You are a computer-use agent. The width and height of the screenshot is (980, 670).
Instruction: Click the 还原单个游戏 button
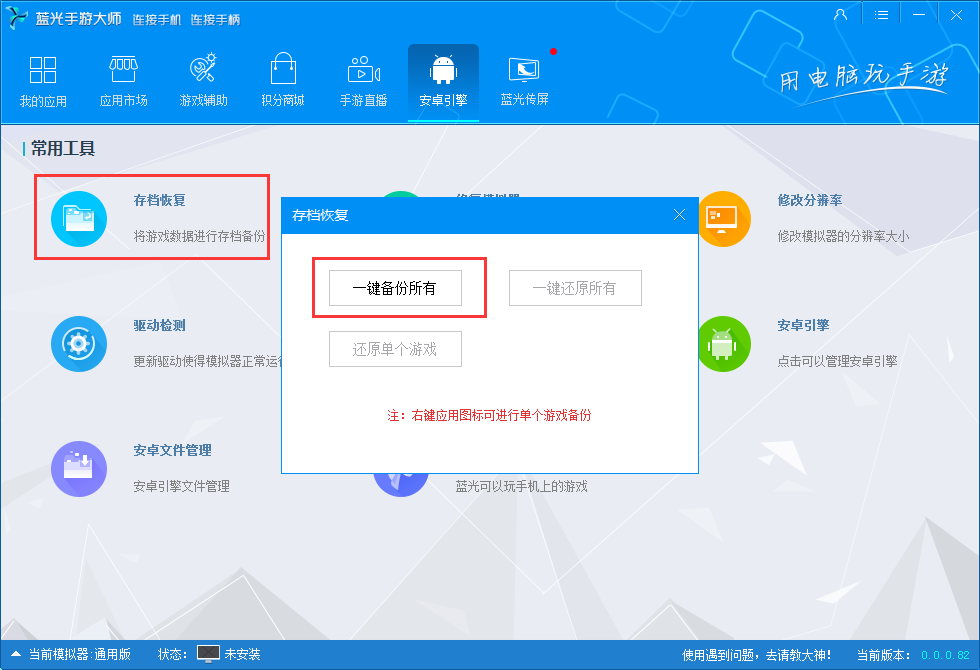click(x=395, y=349)
